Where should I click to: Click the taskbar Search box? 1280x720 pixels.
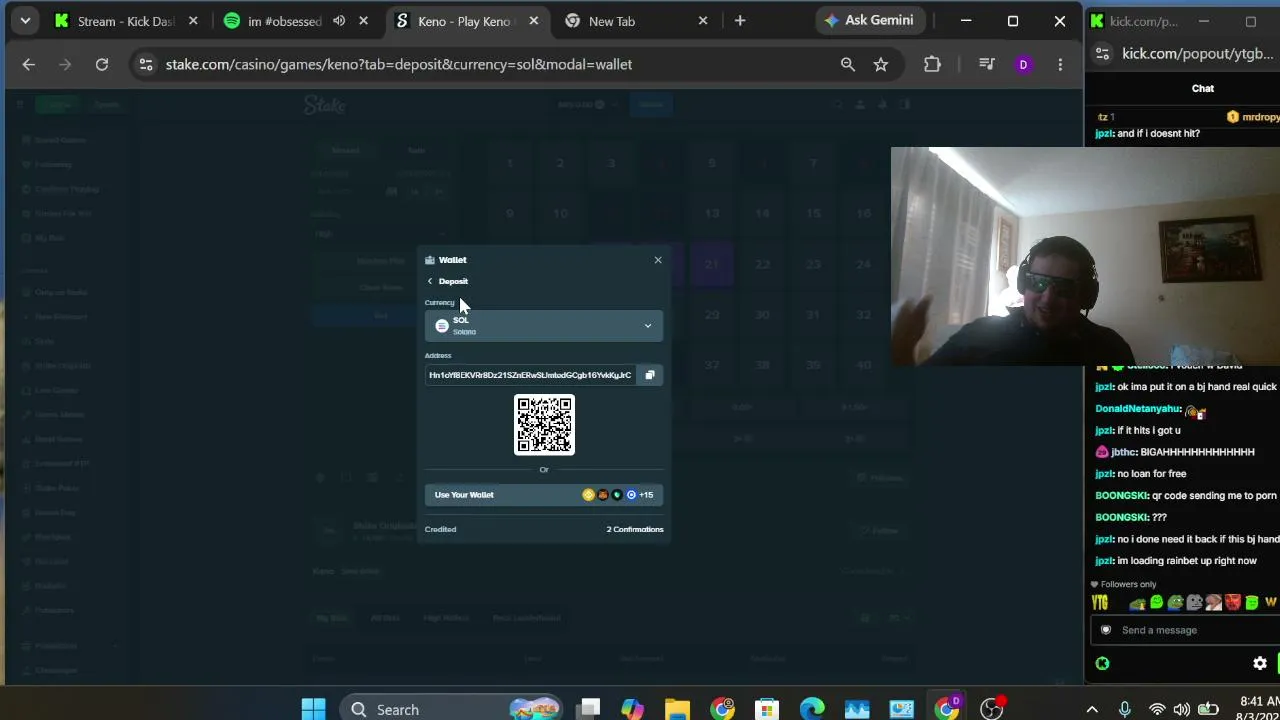pyautogui.click(x=452, y=709)
